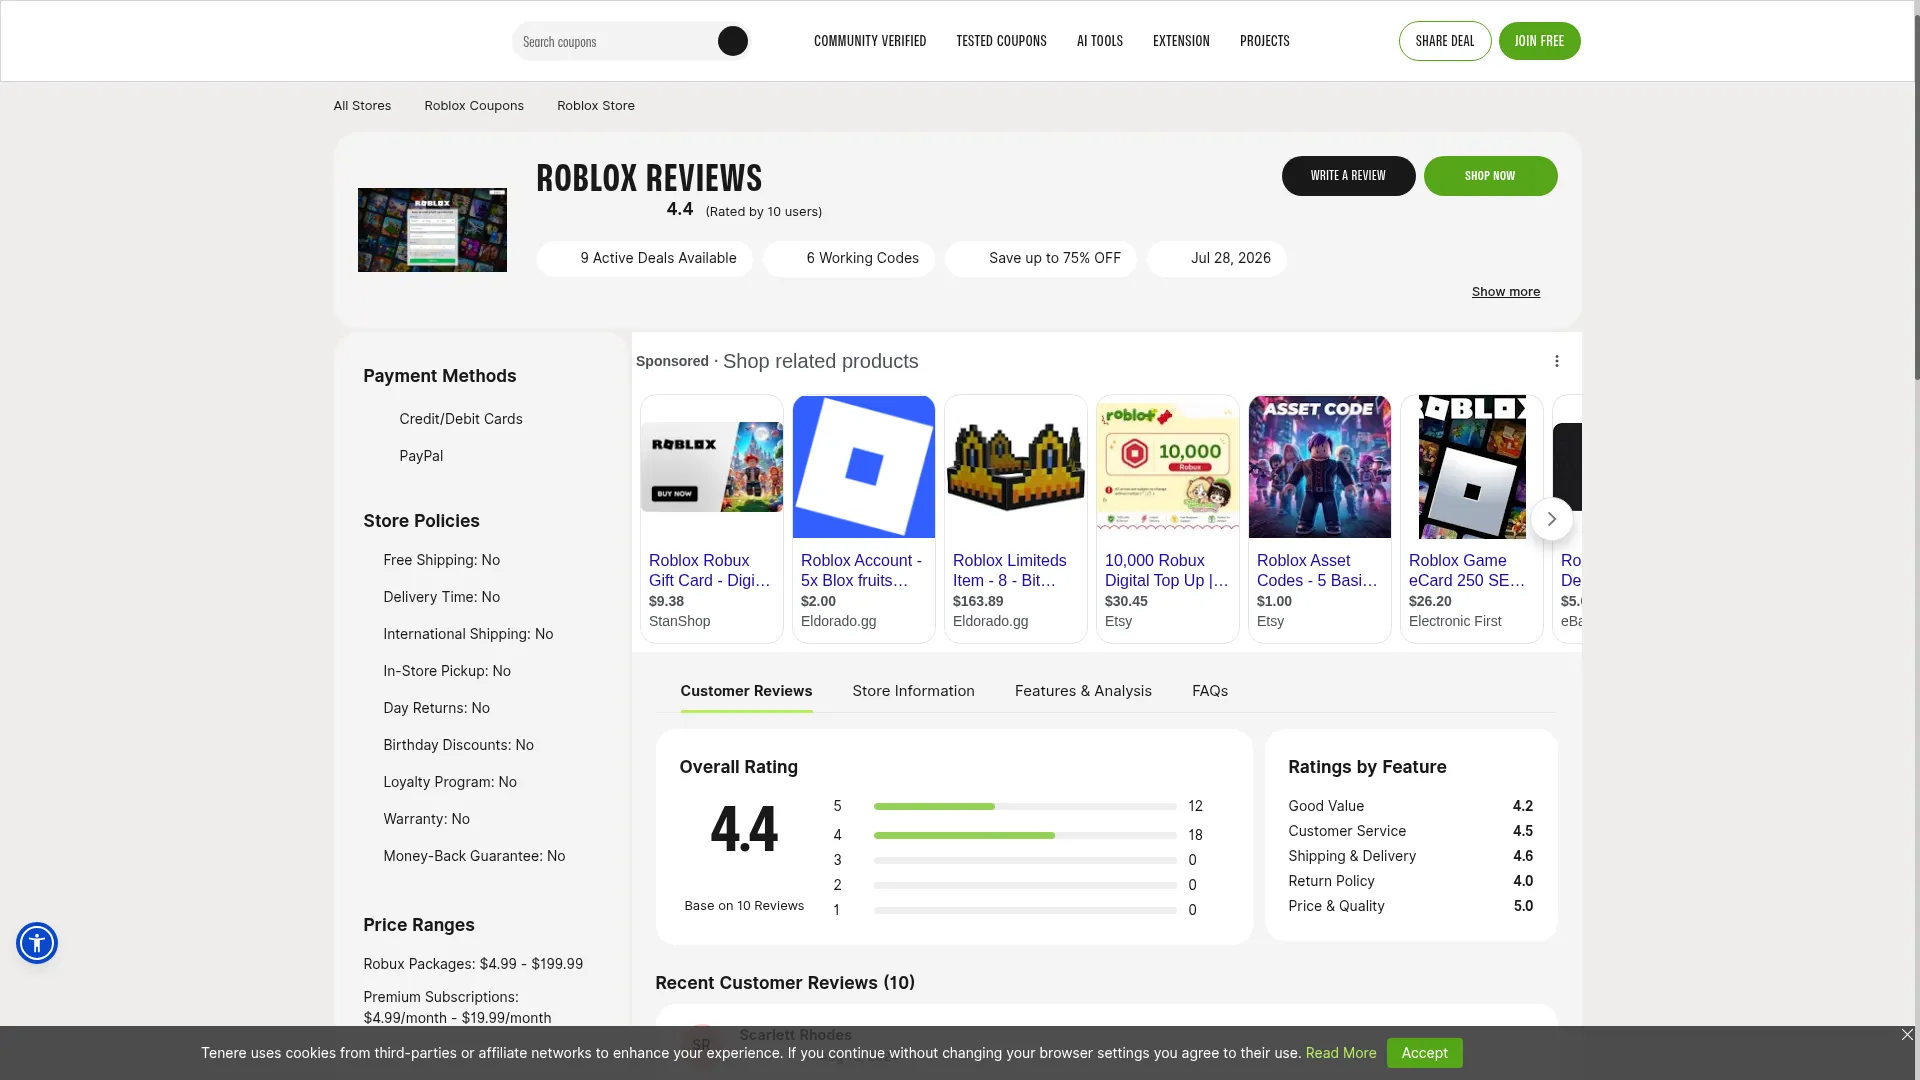Click the 5-star rating bar

1025,806
